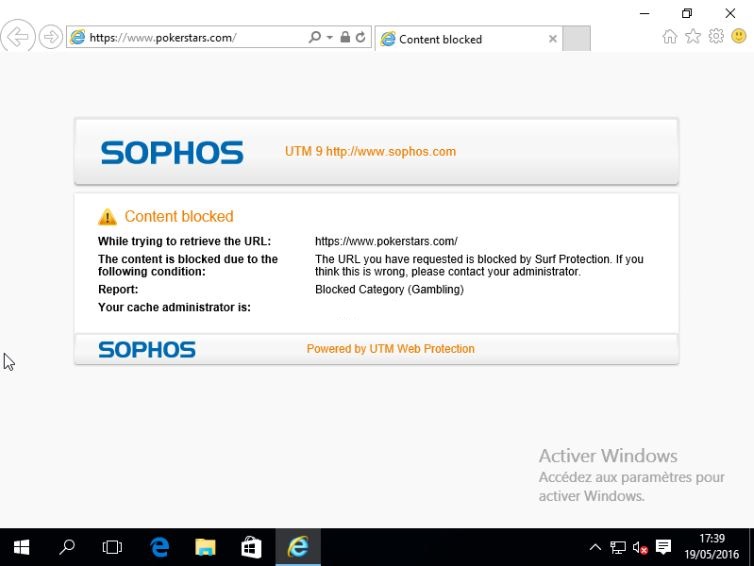Screen dimensions: 754x566
Task: Click the Surf Protection blocked message text
Action: tap(479, 265)
